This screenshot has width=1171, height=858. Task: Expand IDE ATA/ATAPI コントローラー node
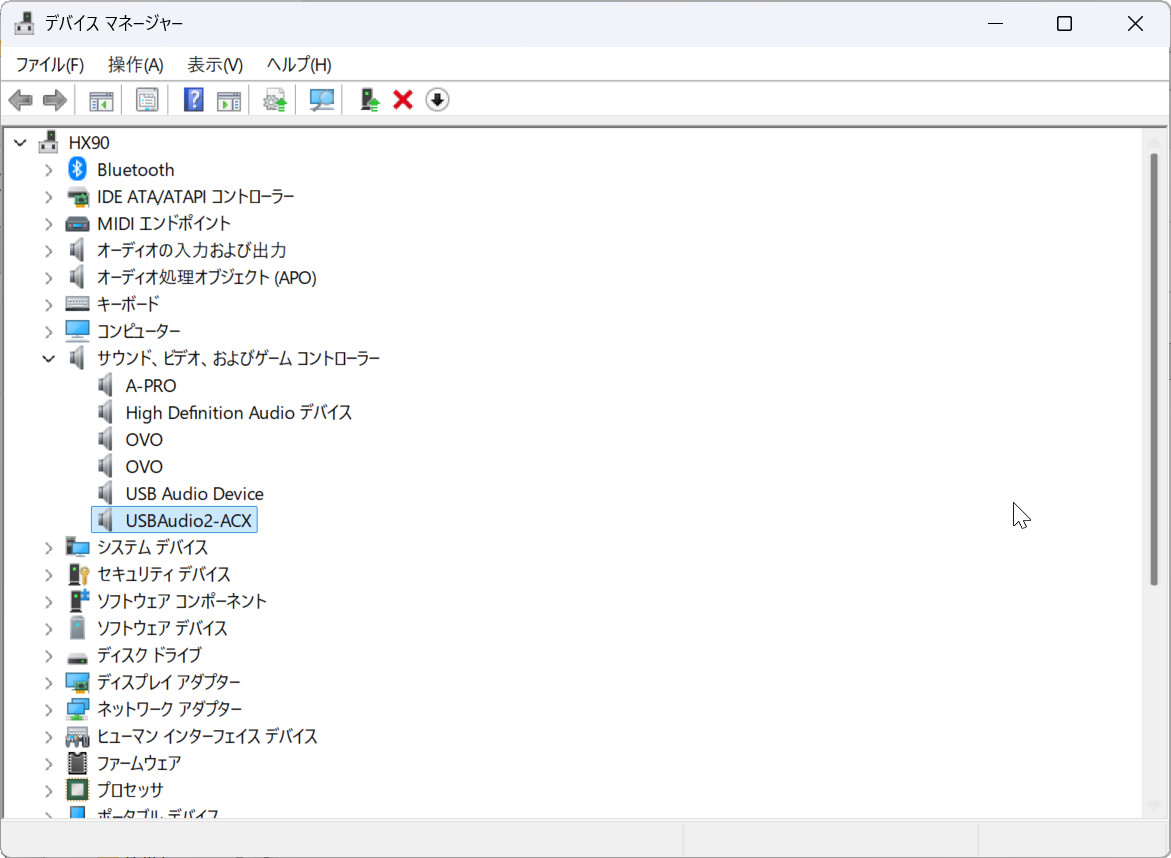click(x=49, y=197)
